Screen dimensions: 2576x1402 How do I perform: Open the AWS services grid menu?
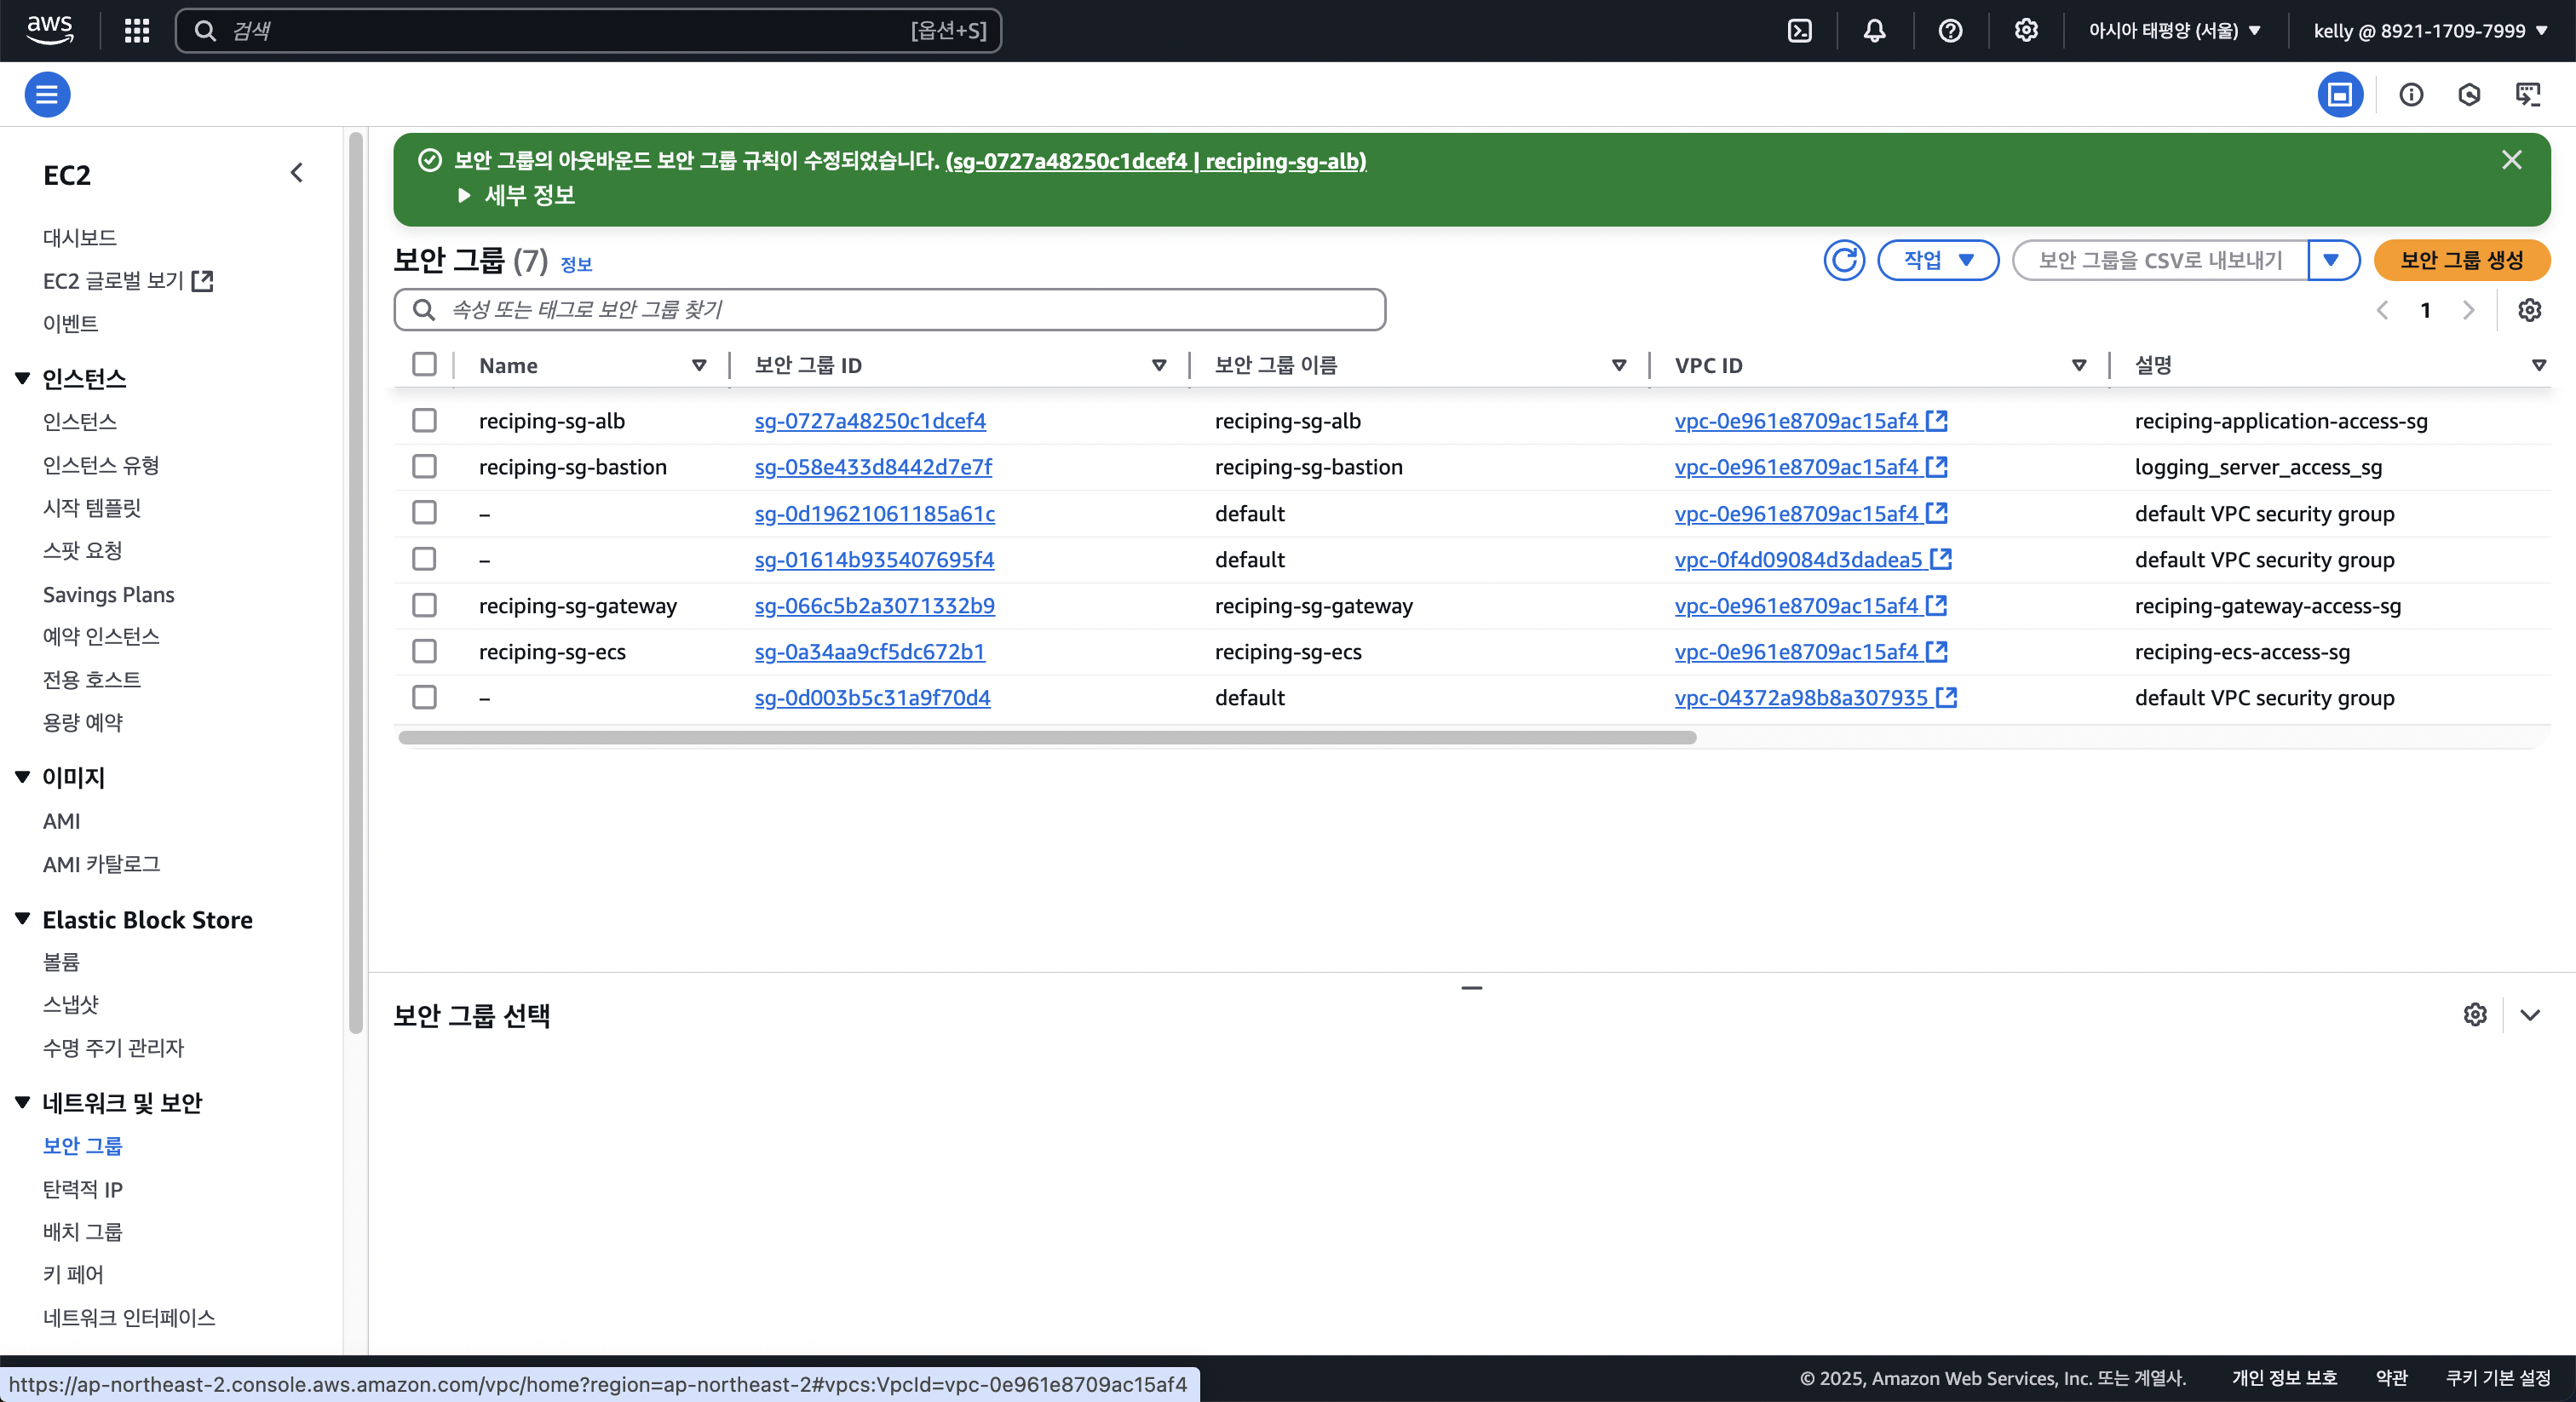coord(137,31)
